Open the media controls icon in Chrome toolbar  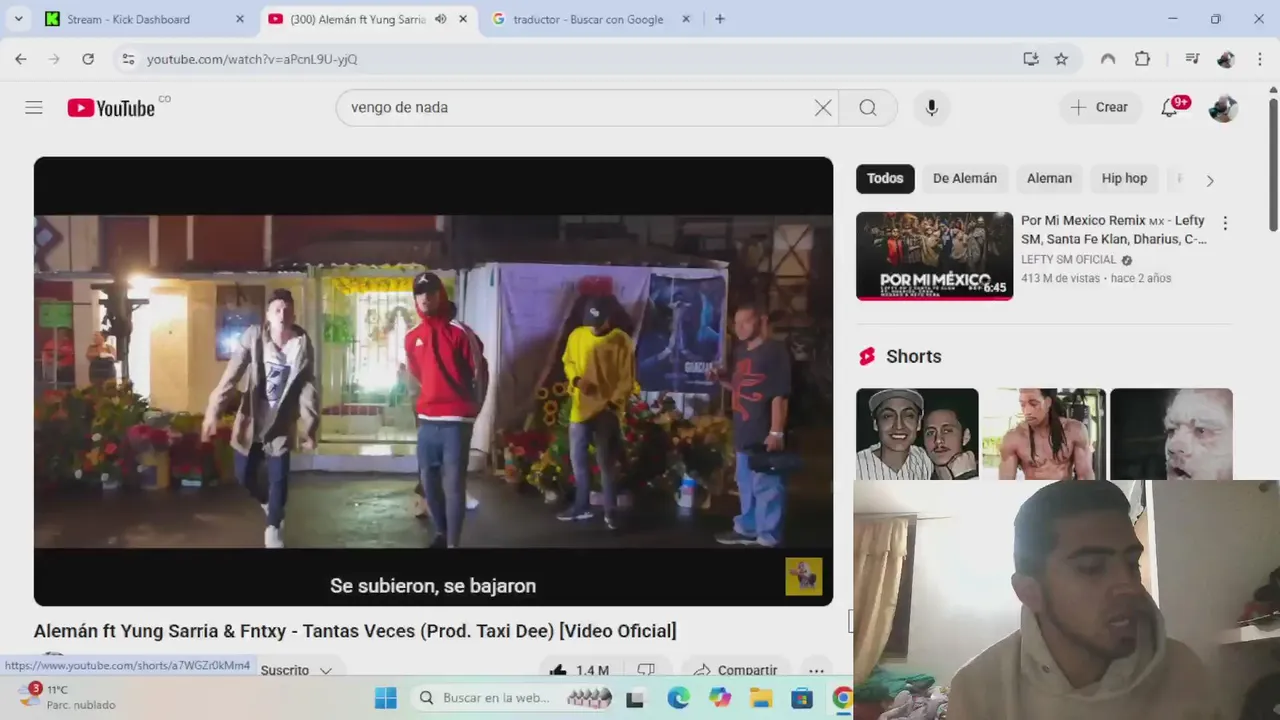[1192, 59]
